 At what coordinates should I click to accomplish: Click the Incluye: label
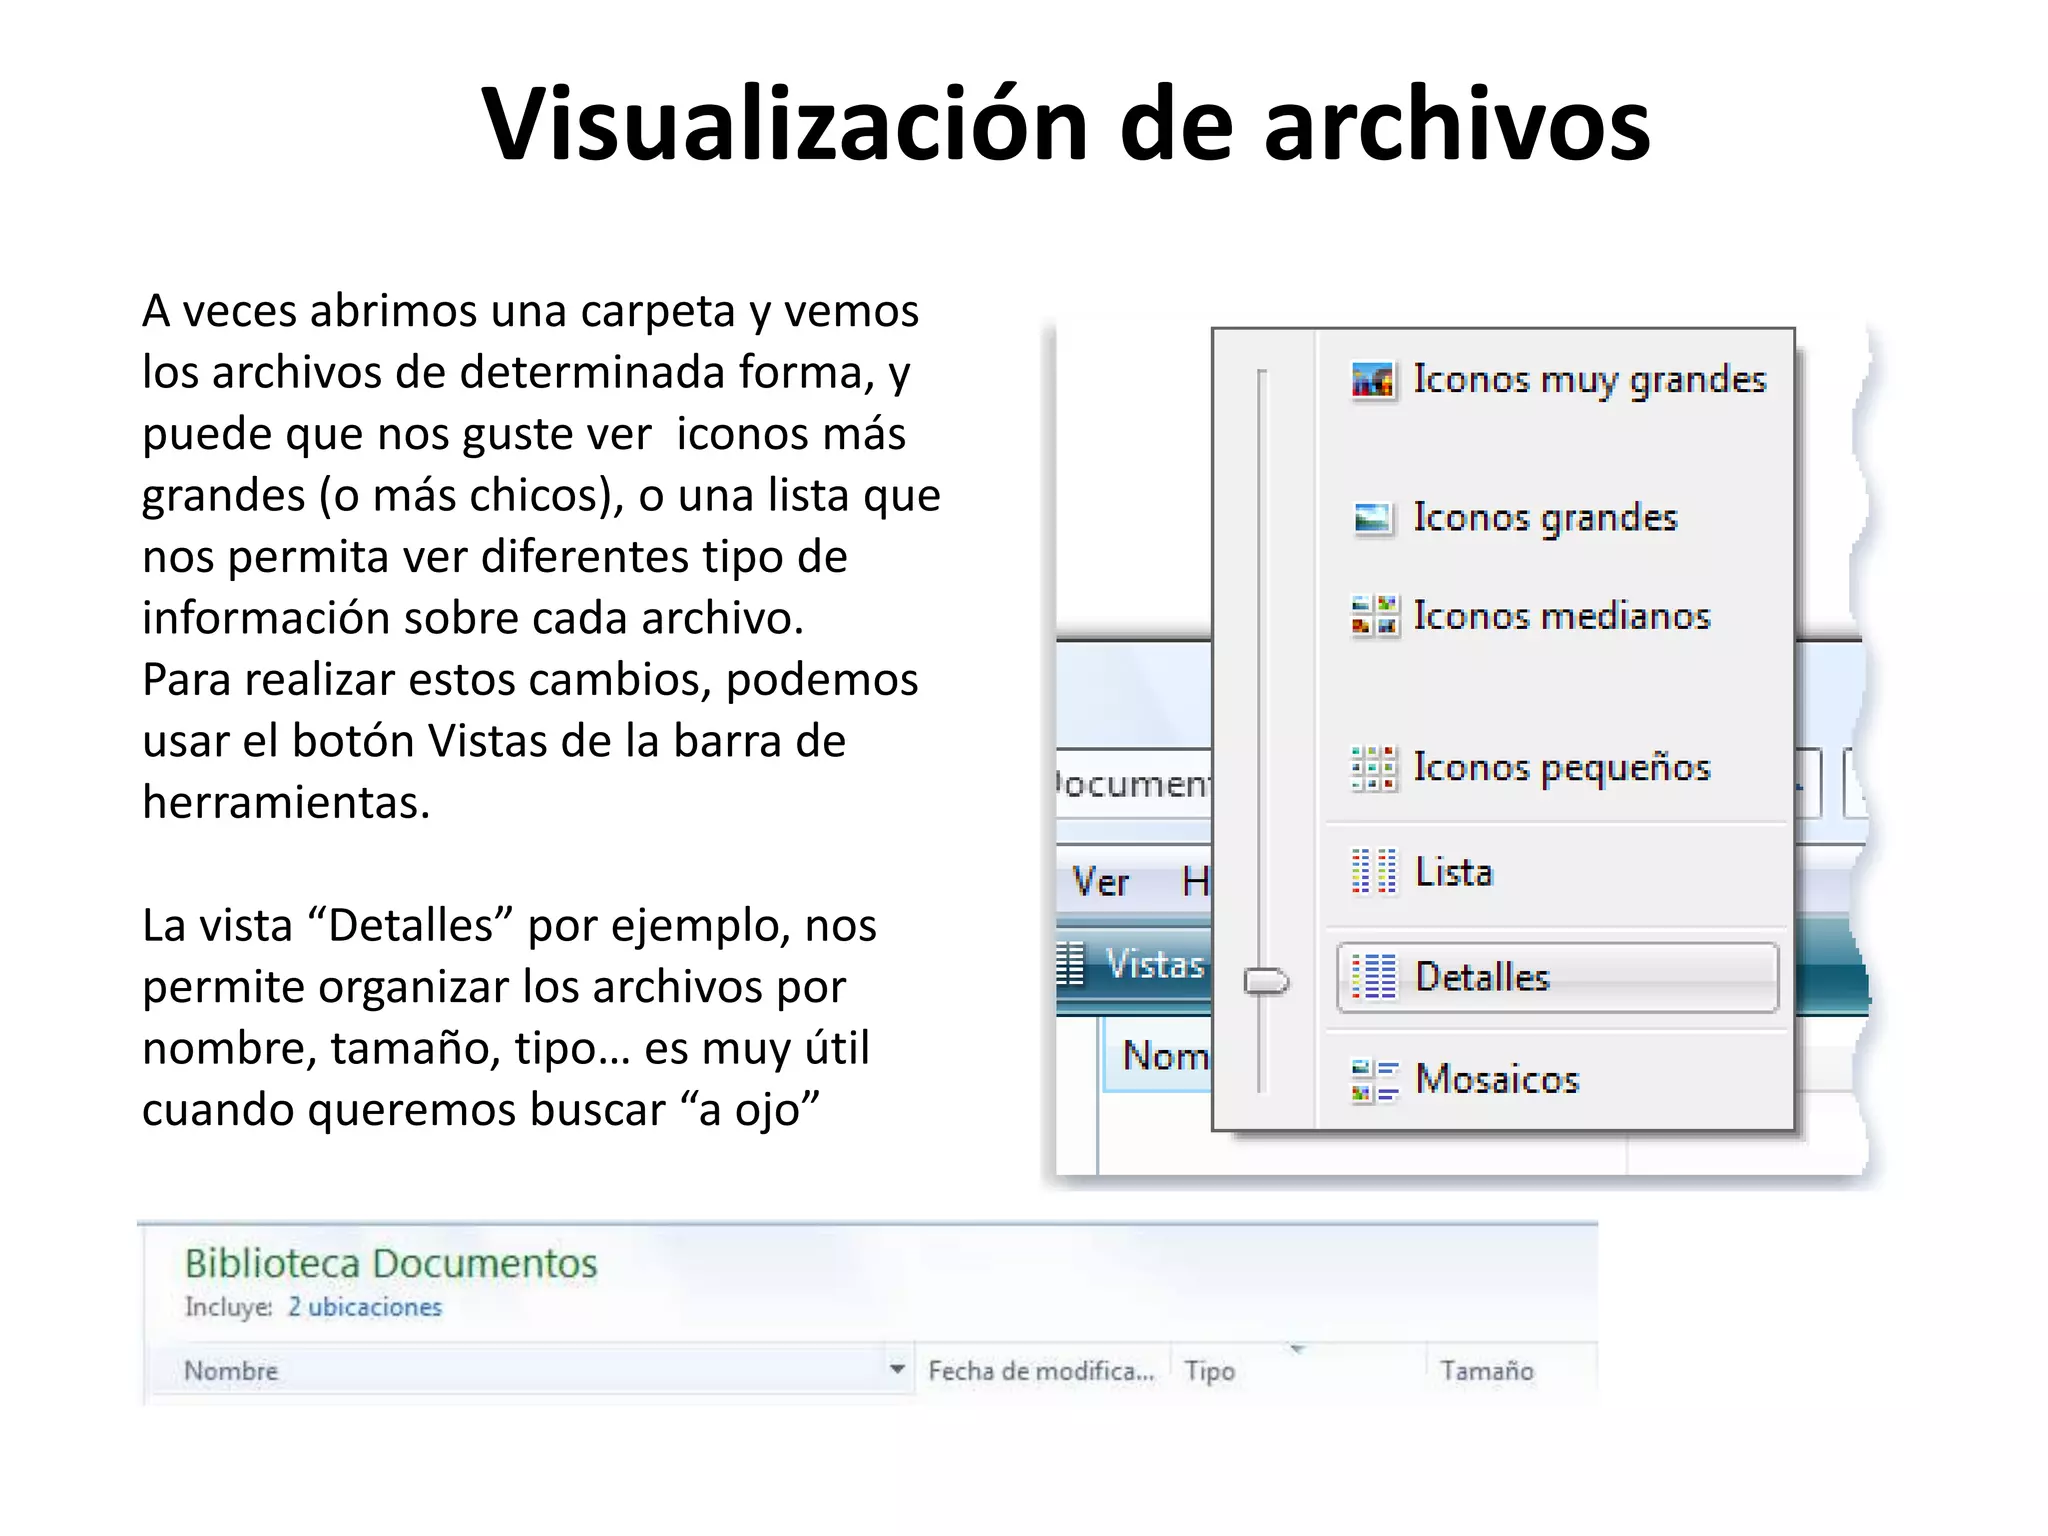point(229,1307)
